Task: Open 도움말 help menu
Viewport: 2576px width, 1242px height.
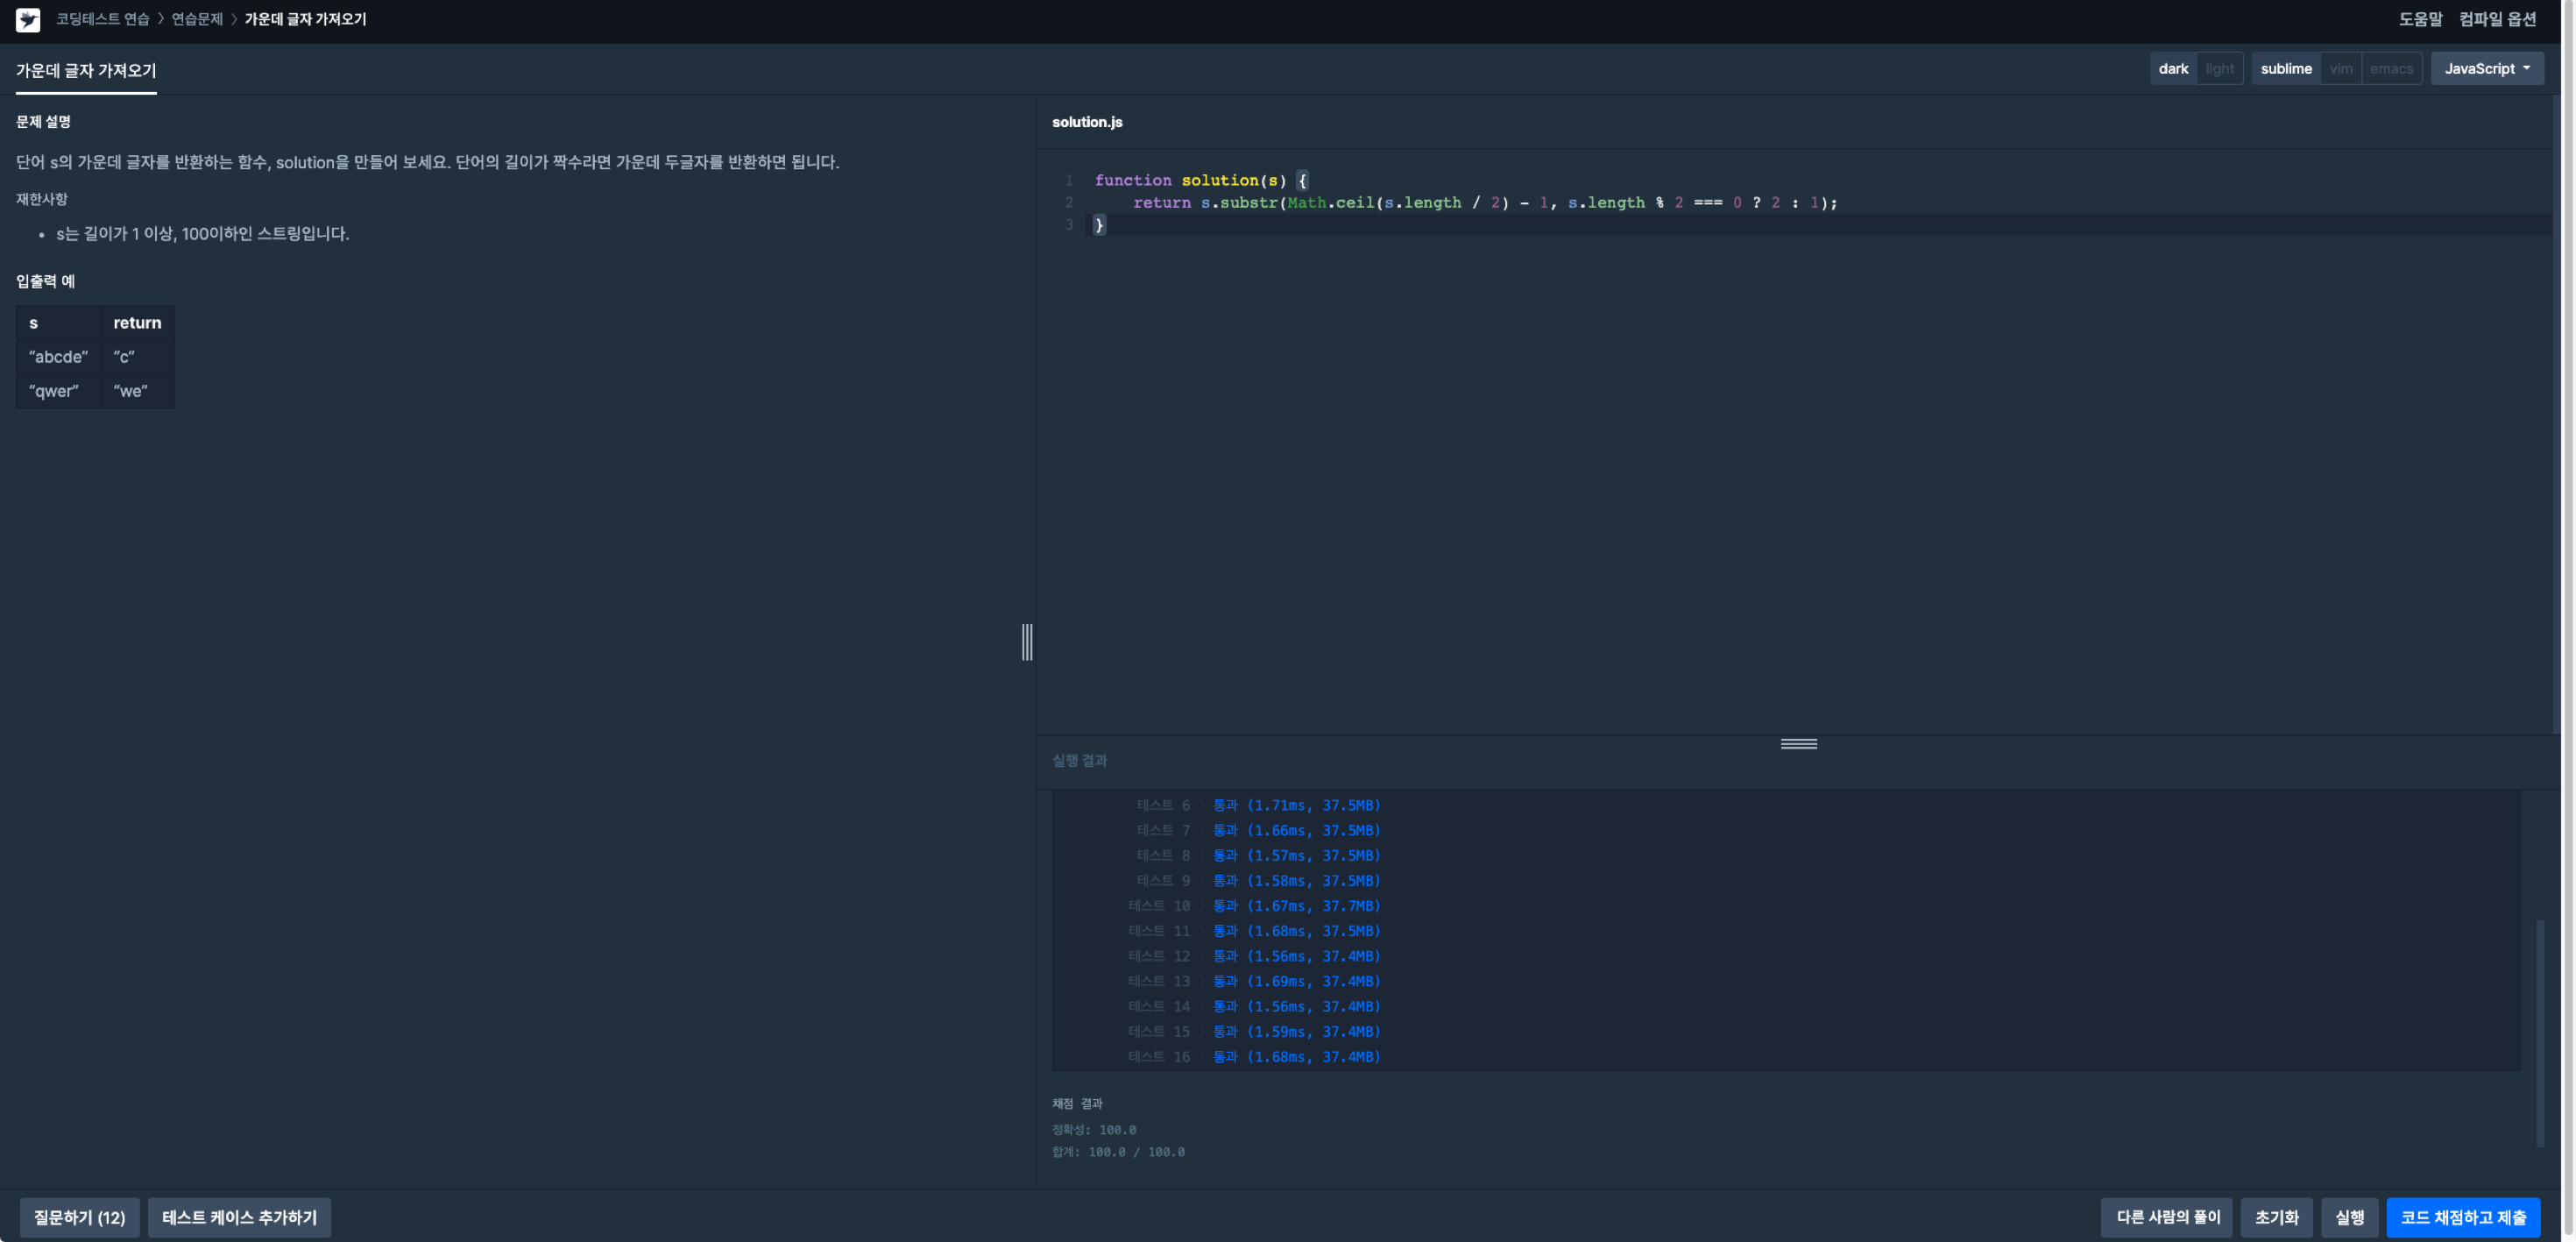Action: (2420, 19)
